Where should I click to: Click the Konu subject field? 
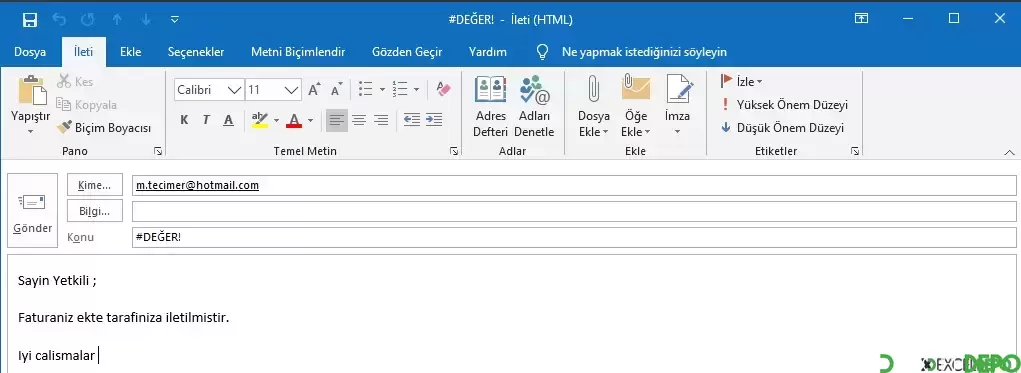coord(574,238)
